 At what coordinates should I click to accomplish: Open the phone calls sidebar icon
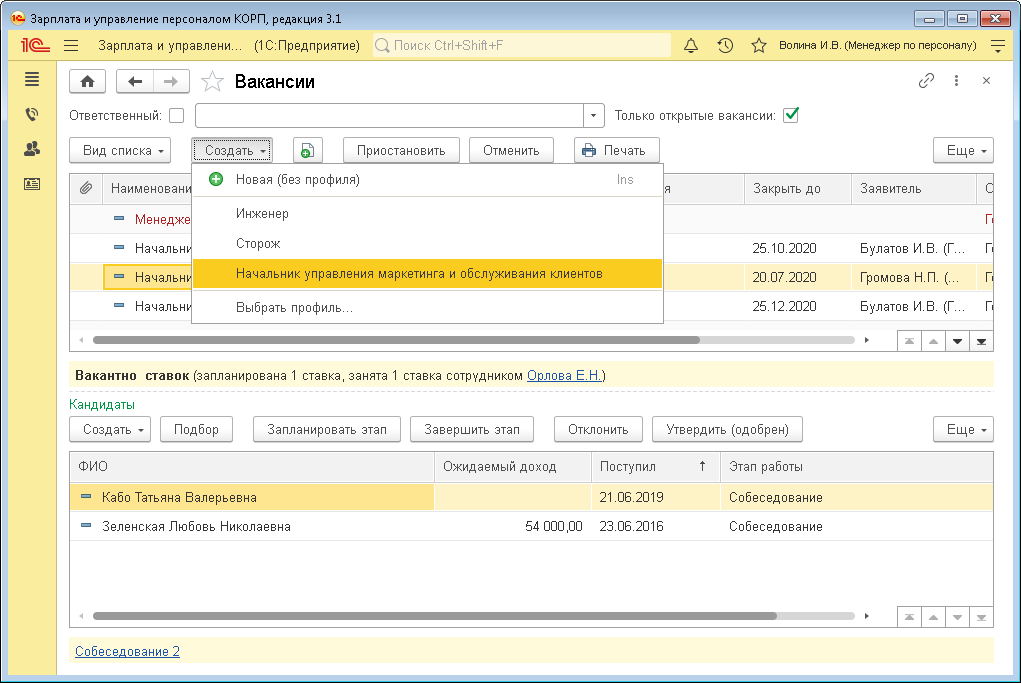(32, 114)
